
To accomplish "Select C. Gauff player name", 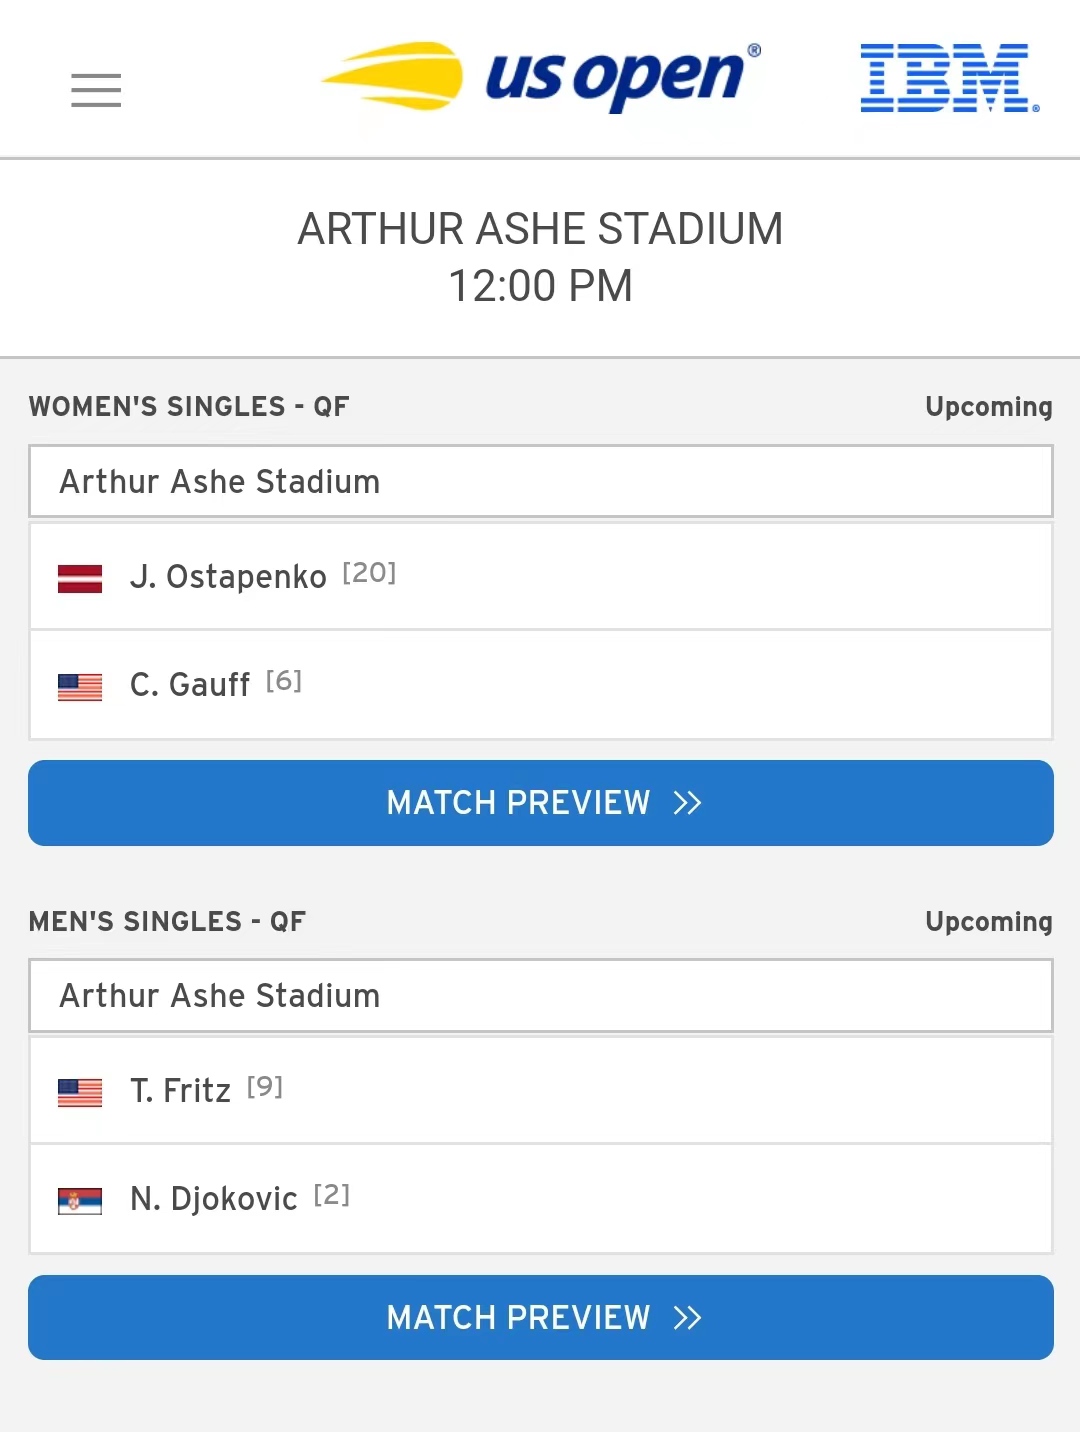I will [x=190, y=685].
